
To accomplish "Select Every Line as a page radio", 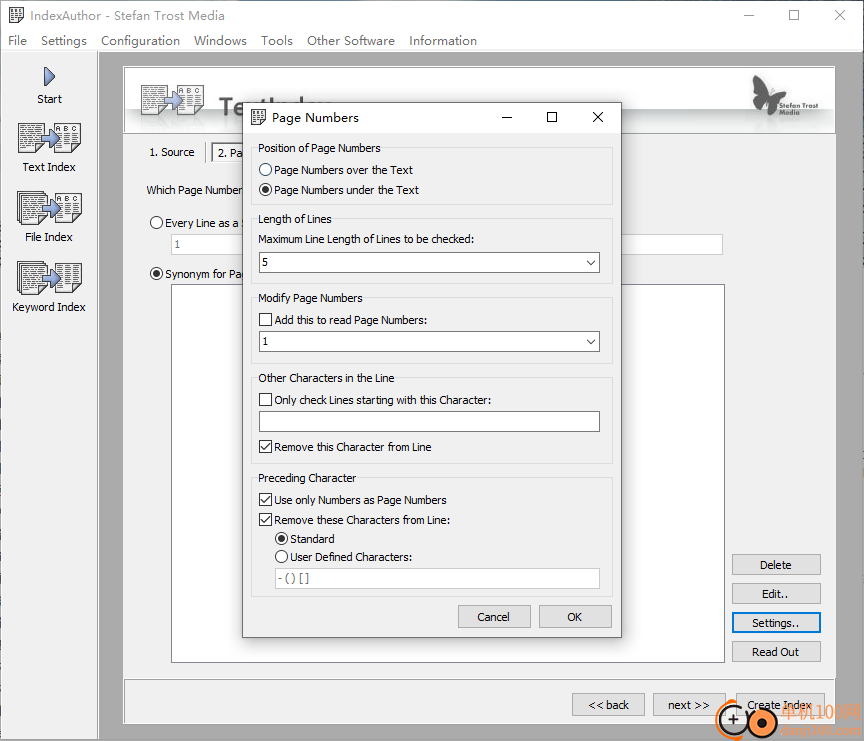I will pyautogui.click(x=156, y=223).
